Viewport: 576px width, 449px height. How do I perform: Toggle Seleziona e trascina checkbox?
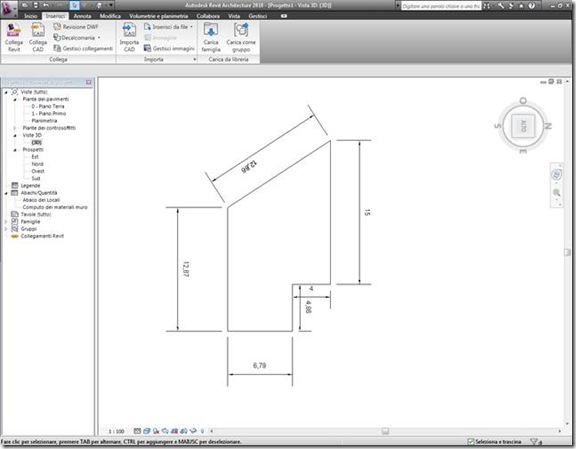pyautogui.click(x=471, y=442)
